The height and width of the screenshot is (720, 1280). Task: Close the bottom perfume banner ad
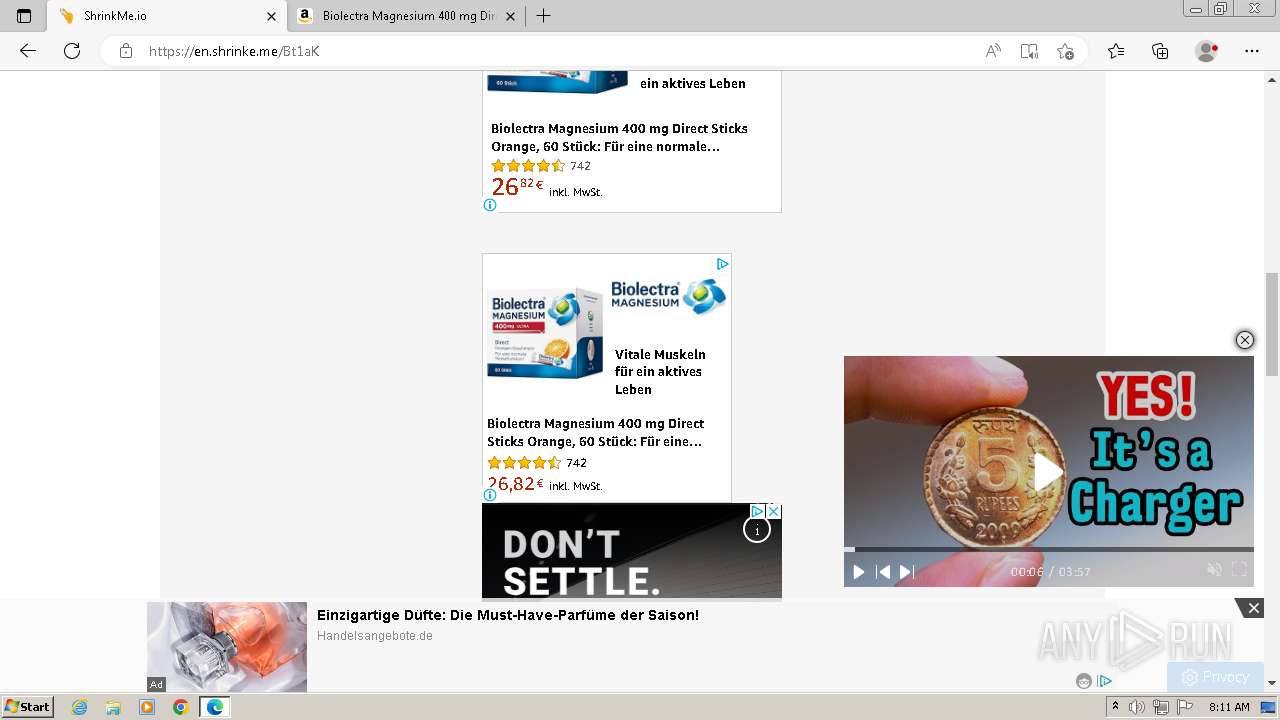[x=1253, y=608]
